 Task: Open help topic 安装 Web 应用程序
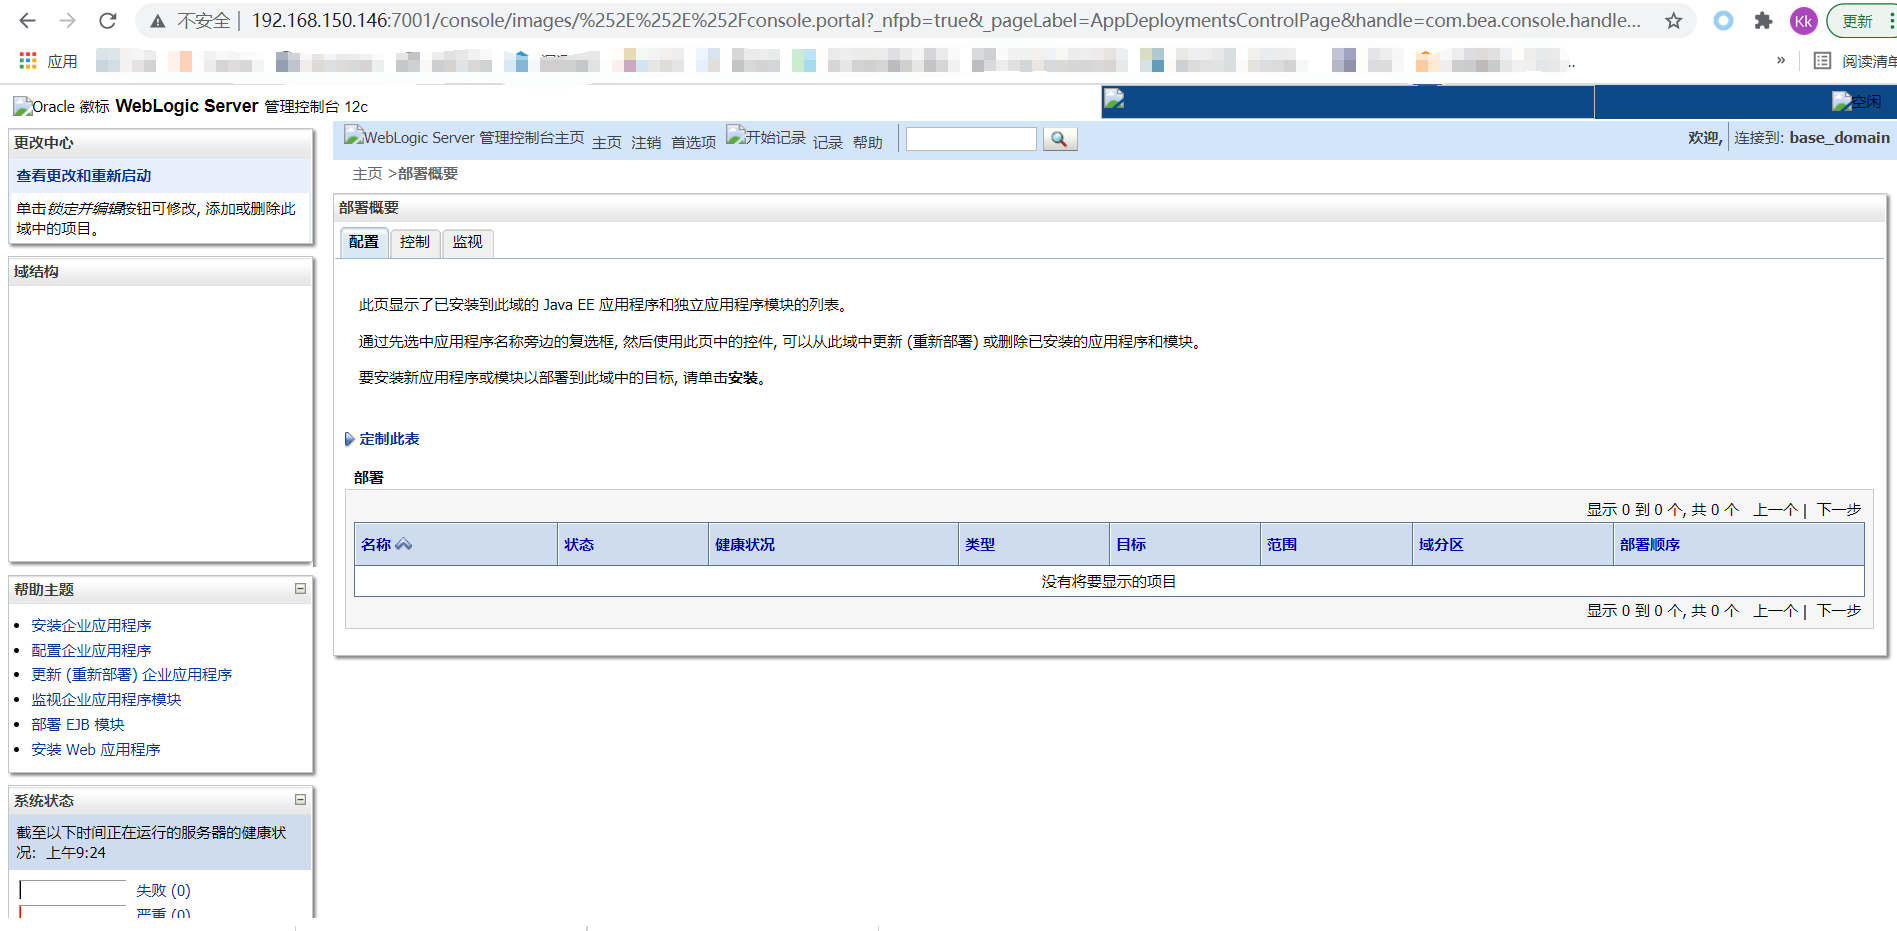(95, 749)
